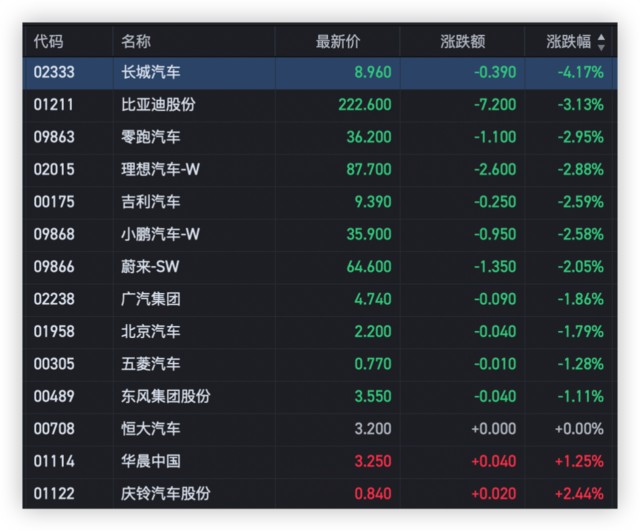This screenshot has height=531, width=640.
Task: Click stock code 01211
Action: point(54,104)
